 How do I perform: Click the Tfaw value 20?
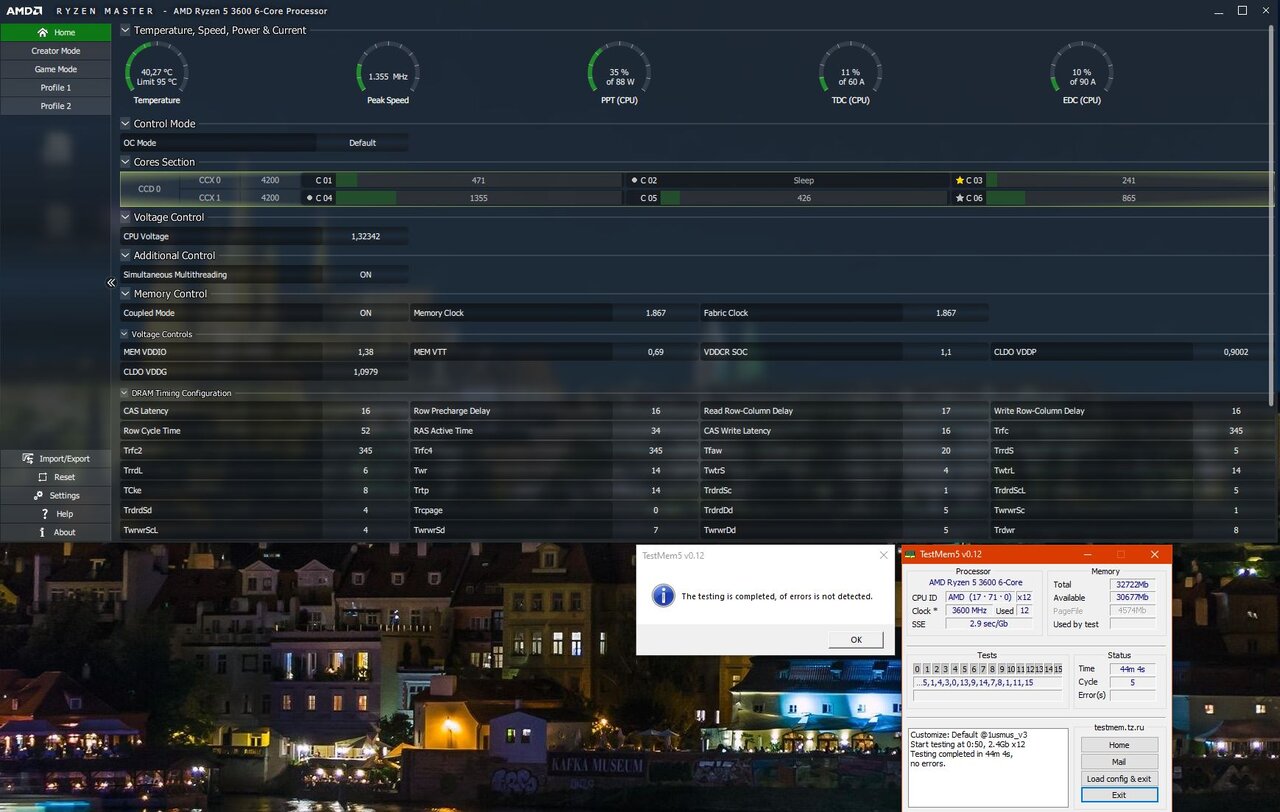[x=946, y=451]
